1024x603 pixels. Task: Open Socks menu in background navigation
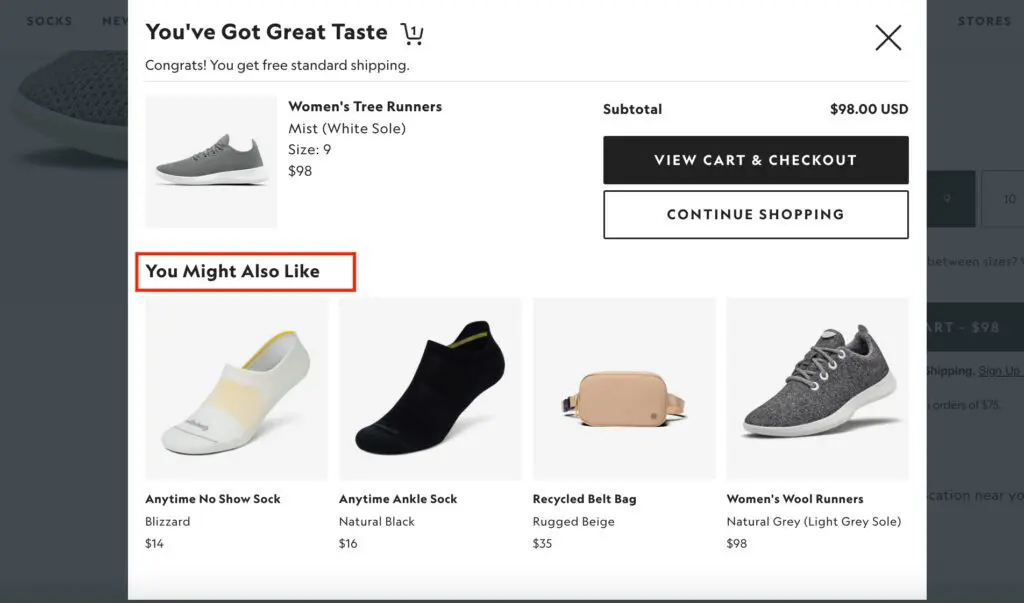pyautogui.click(x=49, y=21)
